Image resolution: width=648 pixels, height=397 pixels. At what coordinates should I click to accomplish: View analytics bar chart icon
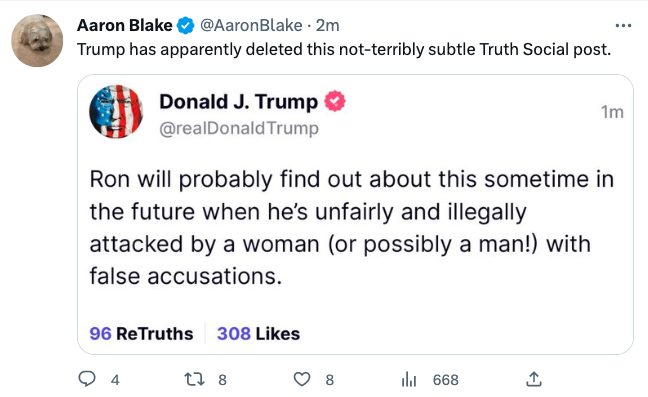coord(409,379)
